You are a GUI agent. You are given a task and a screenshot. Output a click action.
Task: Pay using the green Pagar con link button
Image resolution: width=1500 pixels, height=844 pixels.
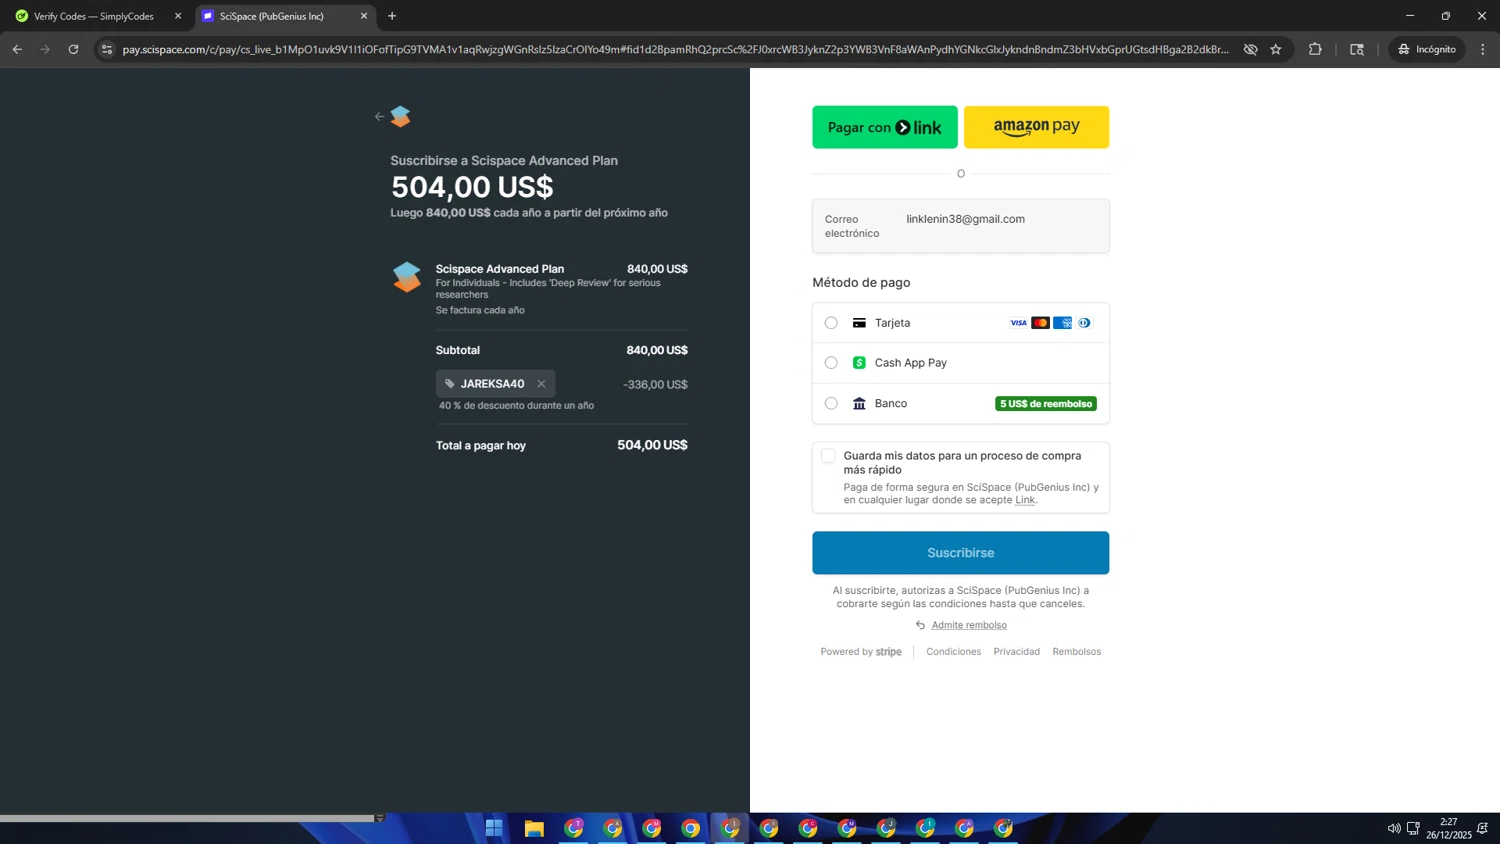885,127
